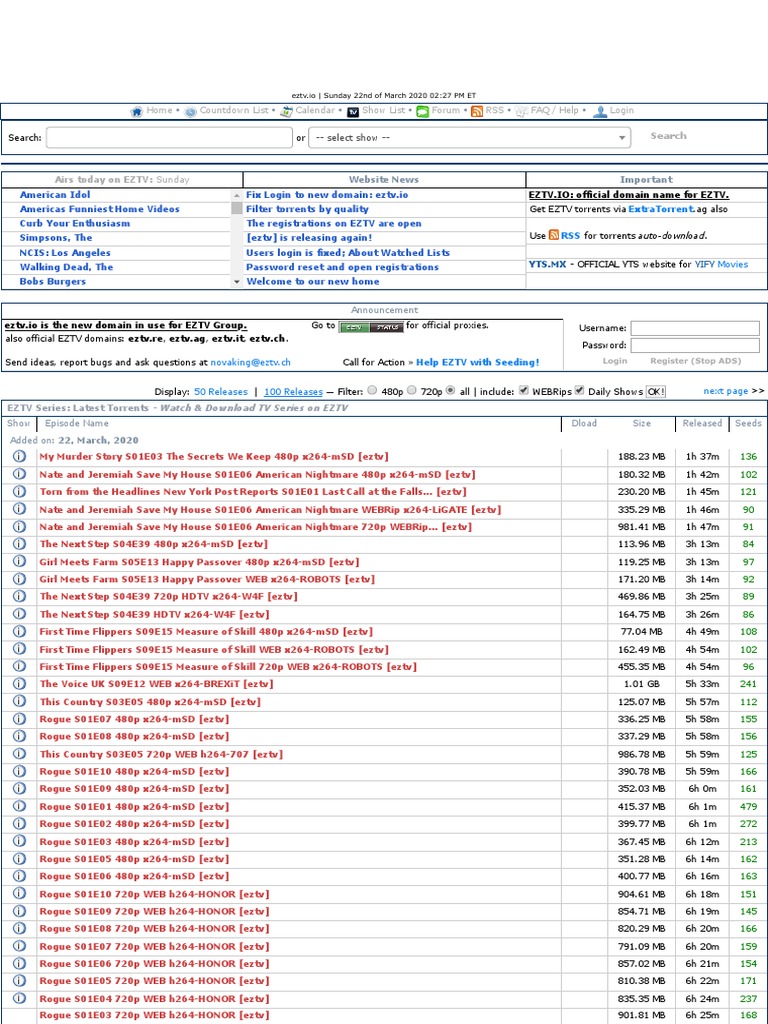Open the Forum menu item
This screenshot has width=768, height=1024.
pos(445,110)
